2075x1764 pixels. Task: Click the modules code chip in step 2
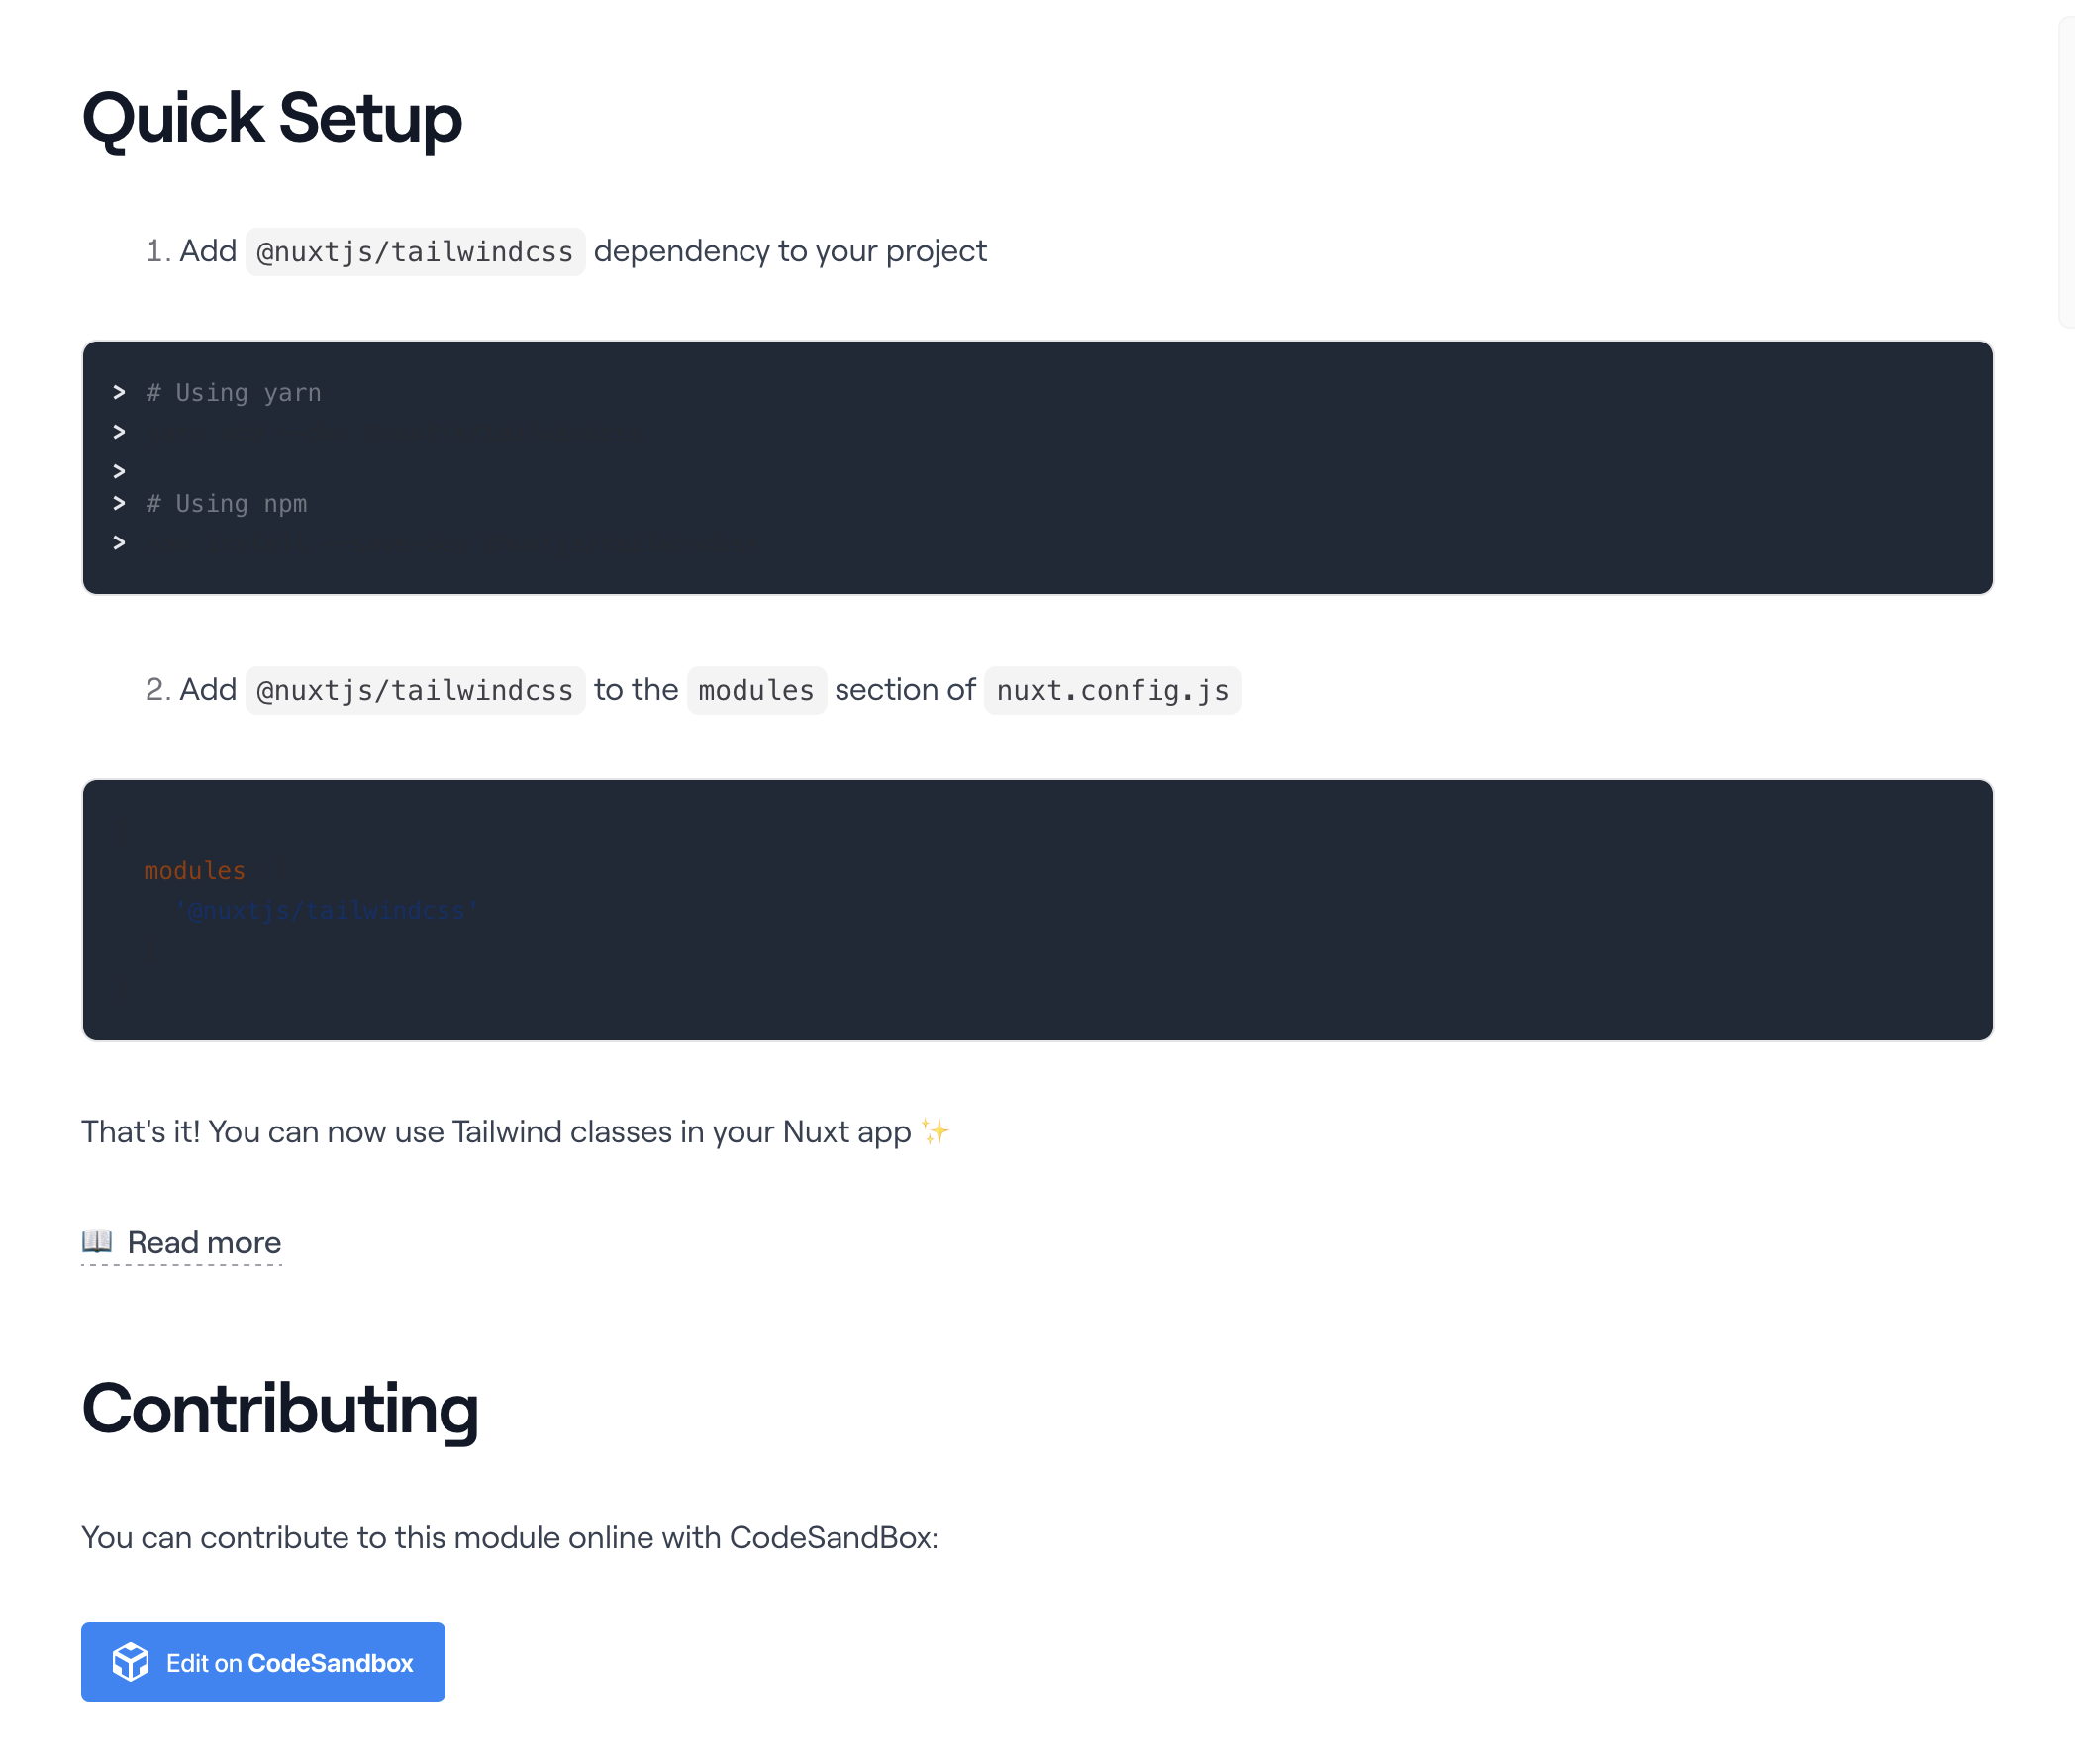click(x=756, y=690)
